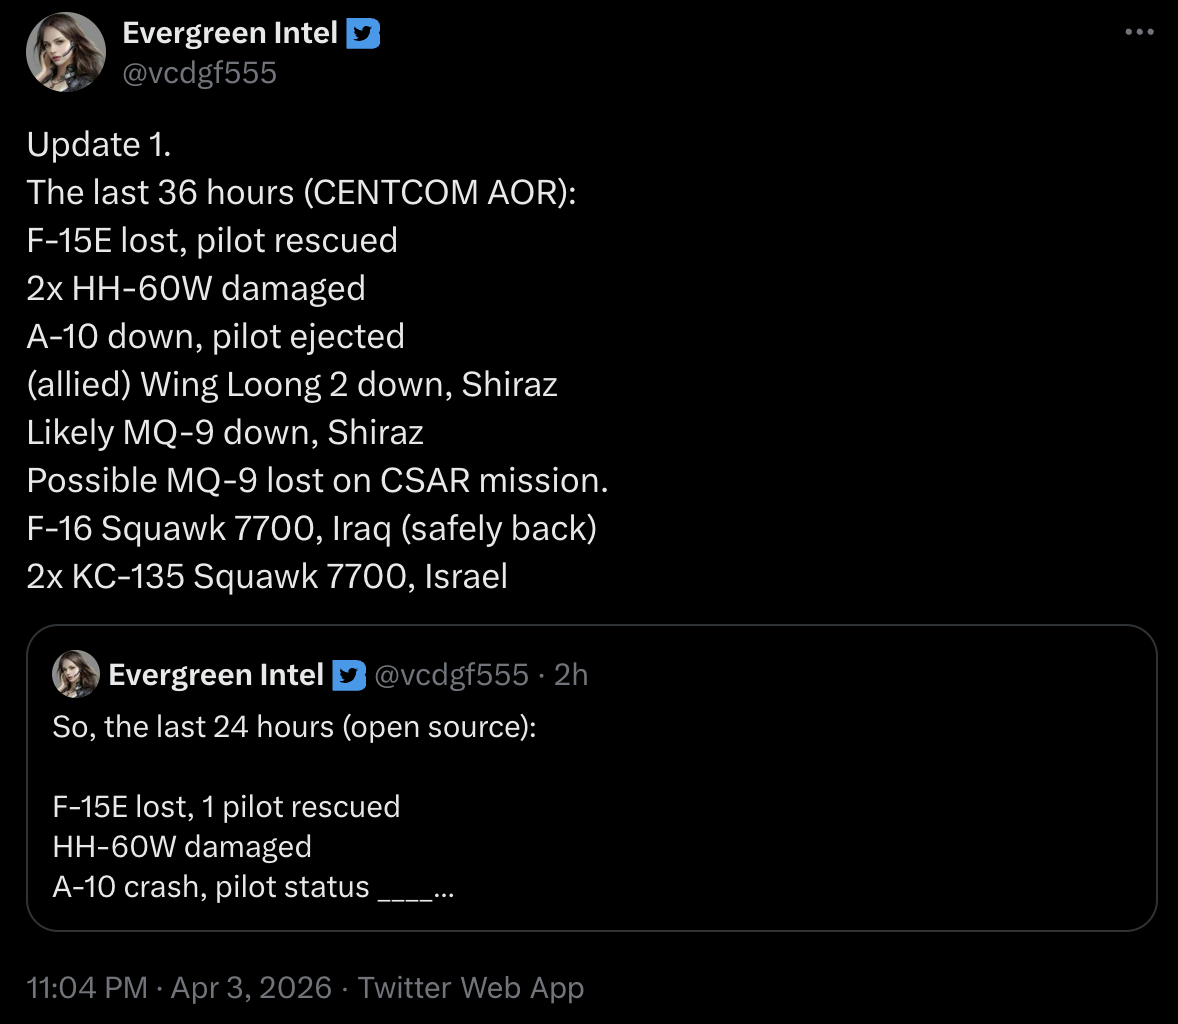Open the quoted tweet's small profile avatar

pyautogui.click(x=76, y=675)
